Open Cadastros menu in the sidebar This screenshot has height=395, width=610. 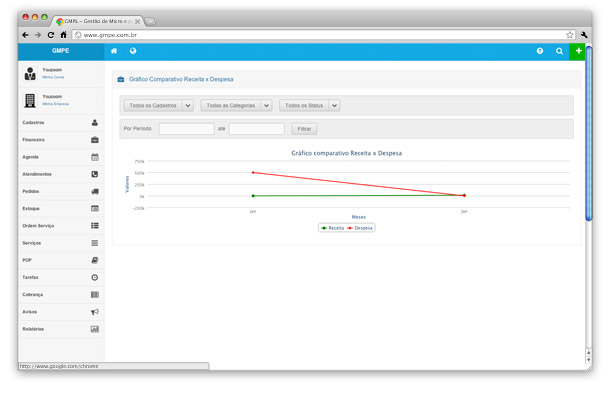point(61,123)
